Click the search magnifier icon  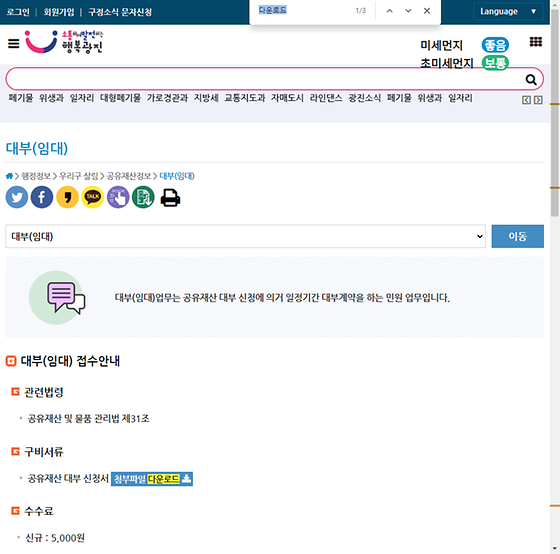[x=531, y=79]
